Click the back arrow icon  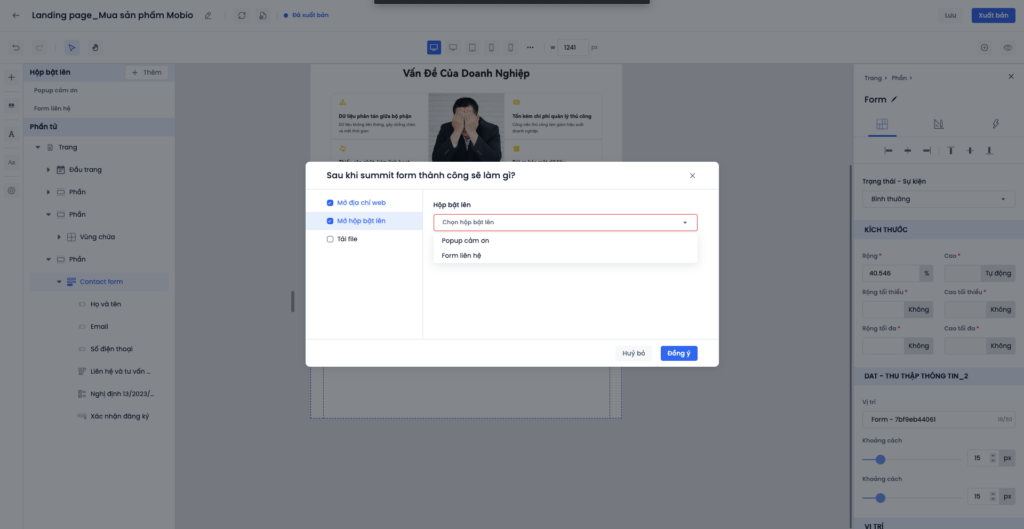[15, 15]
